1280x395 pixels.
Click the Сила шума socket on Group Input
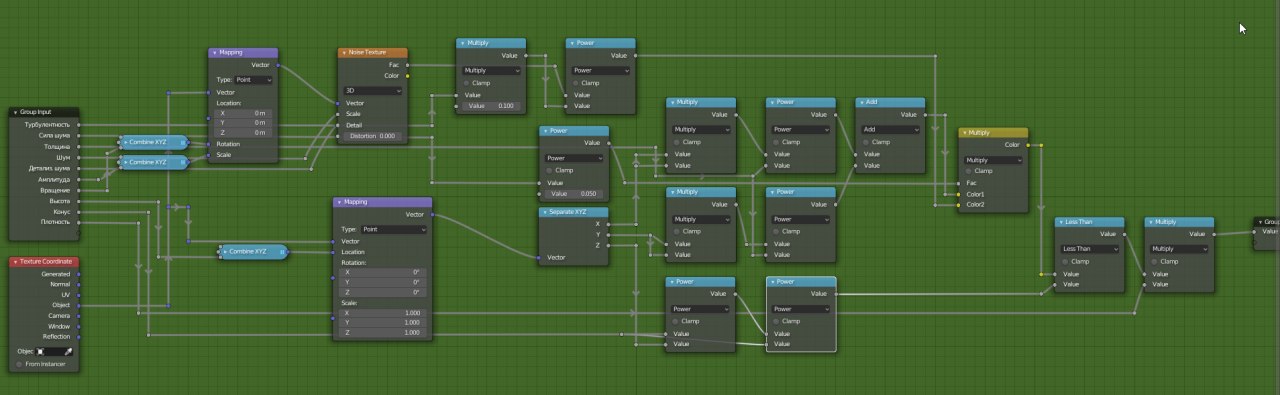pyautogui.click(x=79, y=135)
